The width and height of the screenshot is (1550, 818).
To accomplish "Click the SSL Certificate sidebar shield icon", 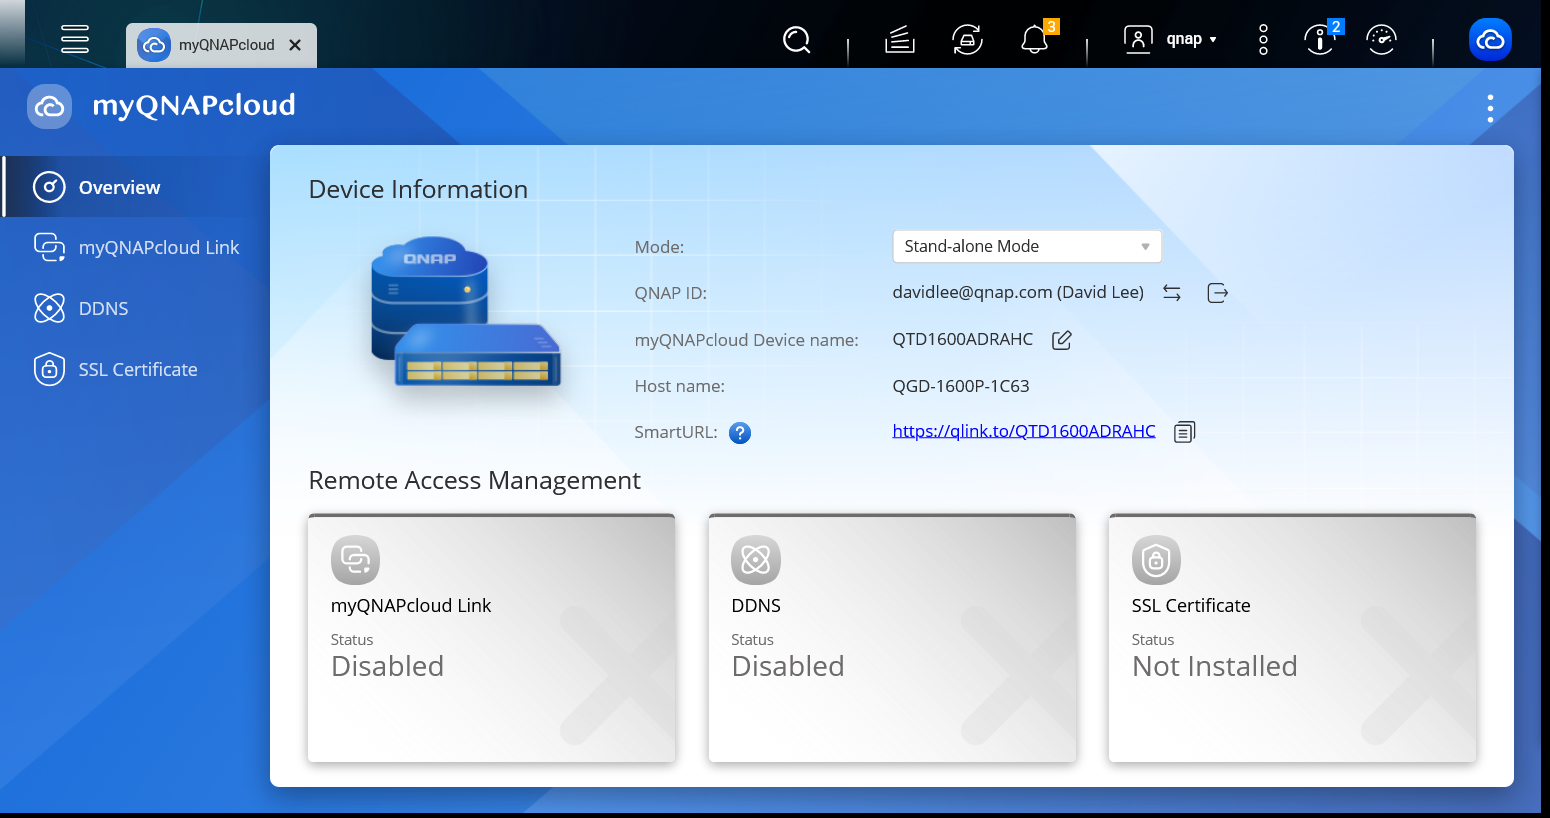I will point(49,369).
